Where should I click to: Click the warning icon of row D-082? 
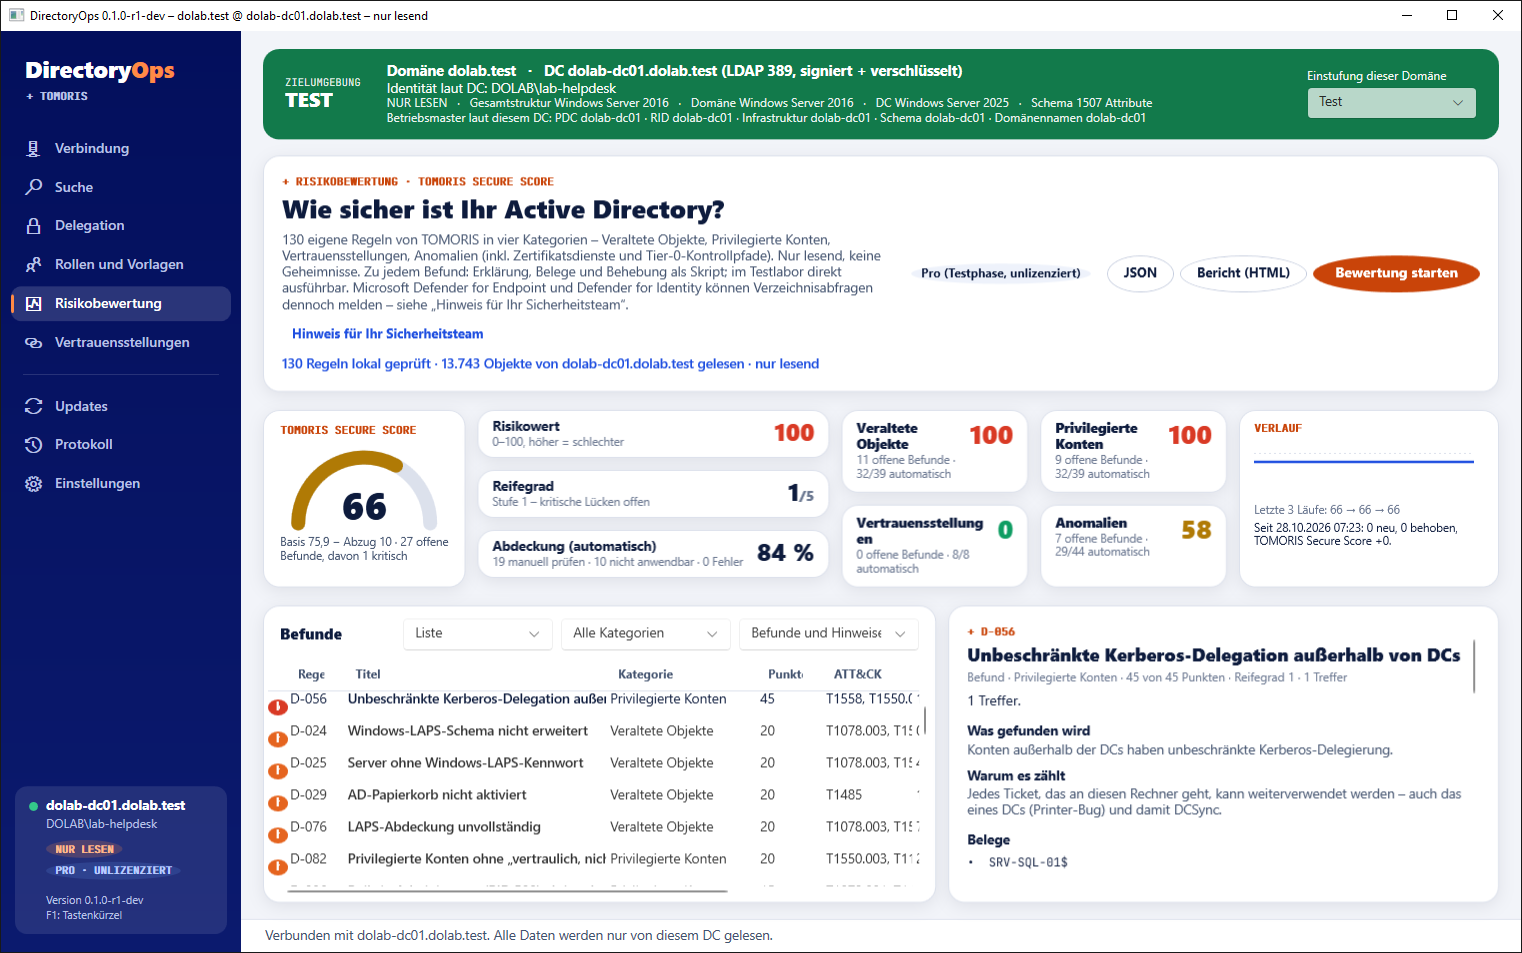pos(277,867)
